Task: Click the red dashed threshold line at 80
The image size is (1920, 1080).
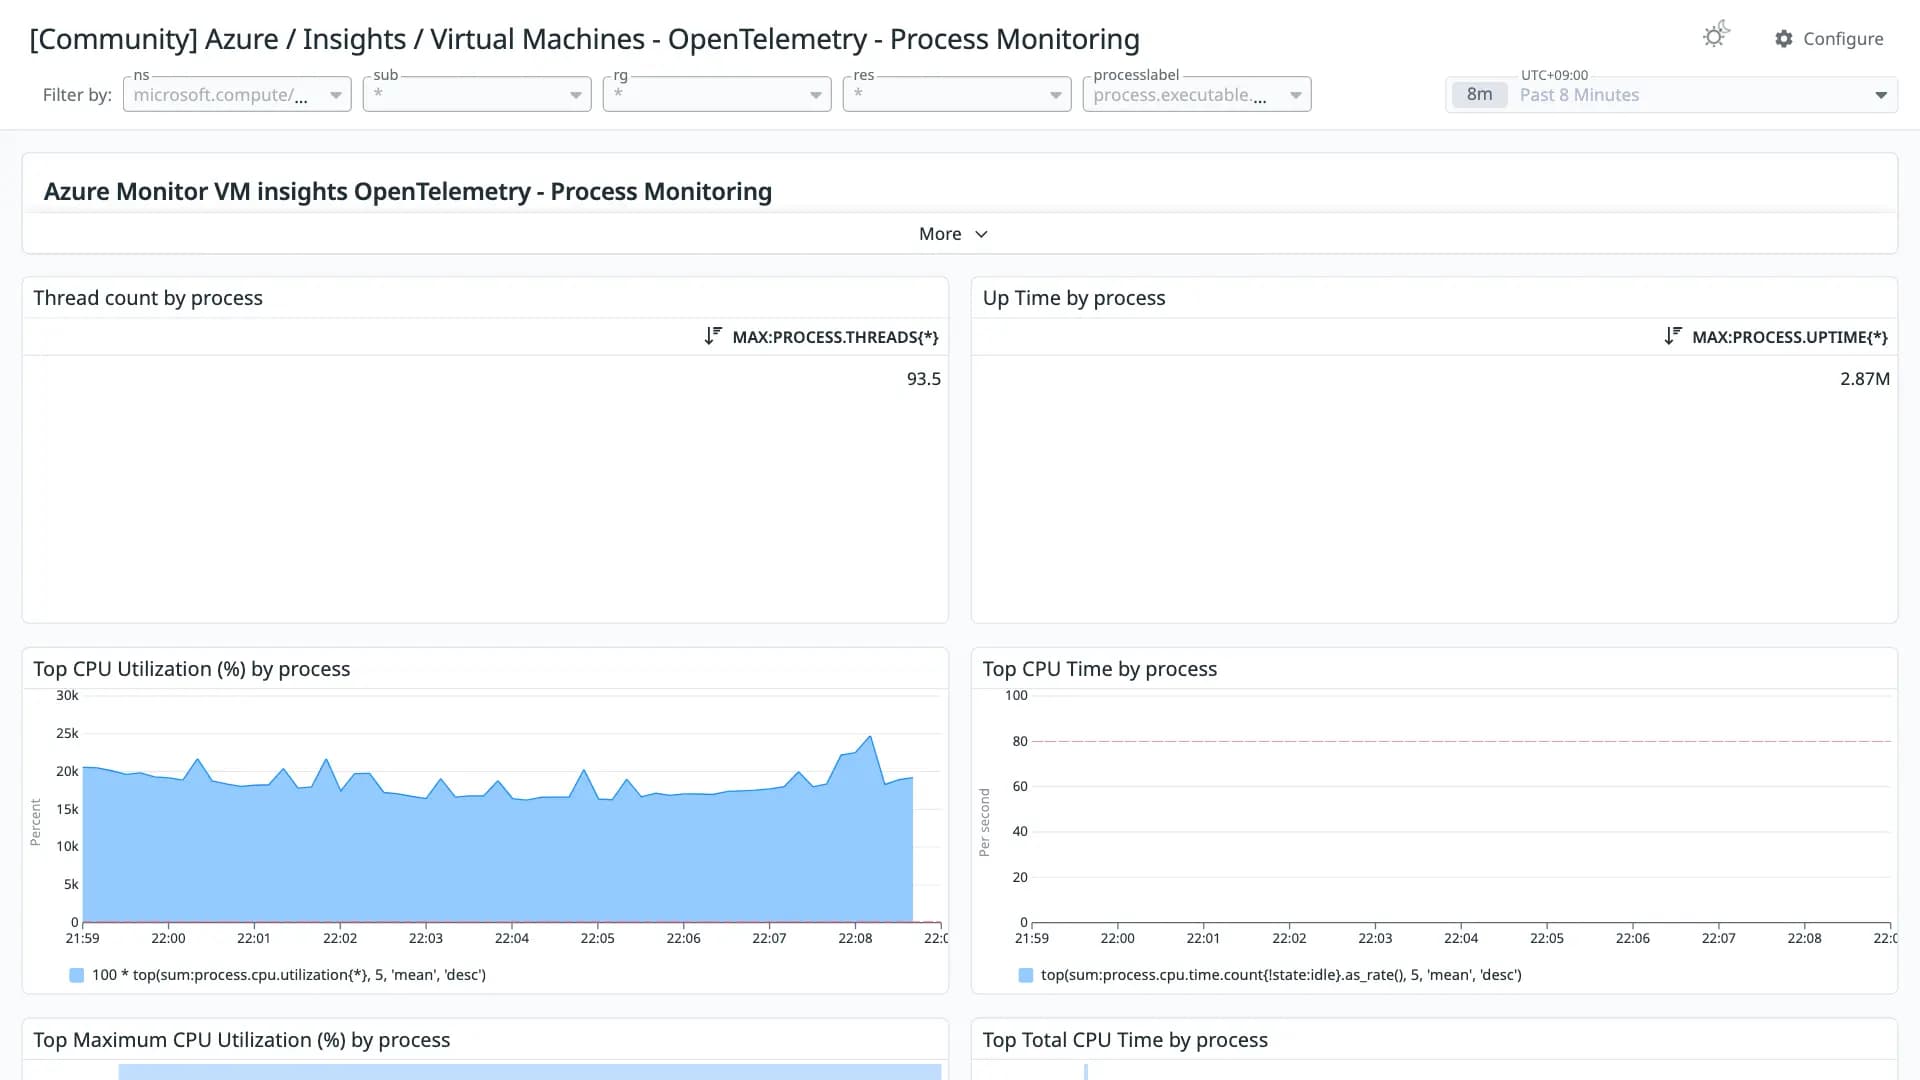Action: [x=1461, y=741]
